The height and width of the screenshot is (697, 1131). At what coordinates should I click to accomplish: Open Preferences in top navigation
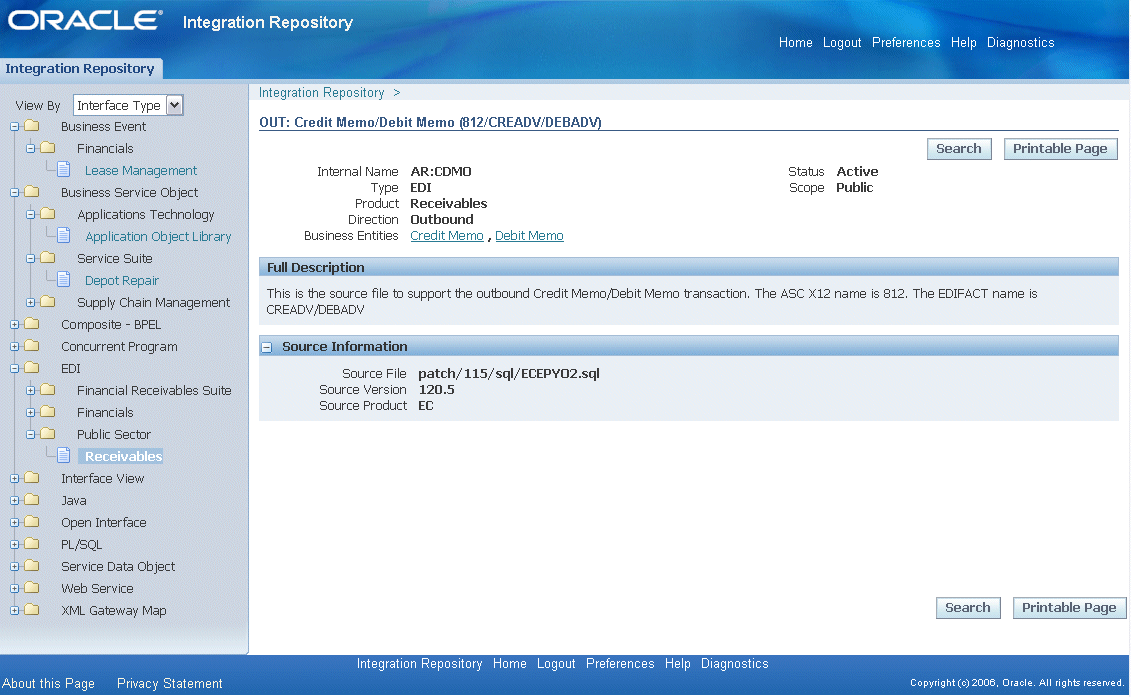click(906, 43)
